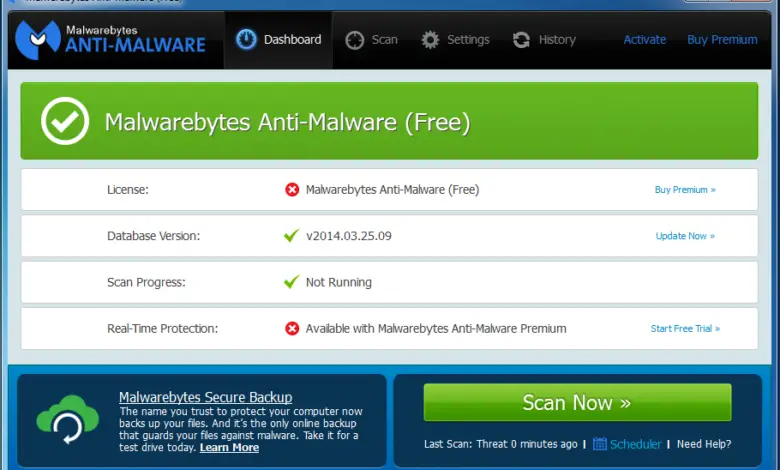Viewport: 780px width, 470px height.
Task: Click the Secure Backup description paragraph
Action: click(241, 429)
